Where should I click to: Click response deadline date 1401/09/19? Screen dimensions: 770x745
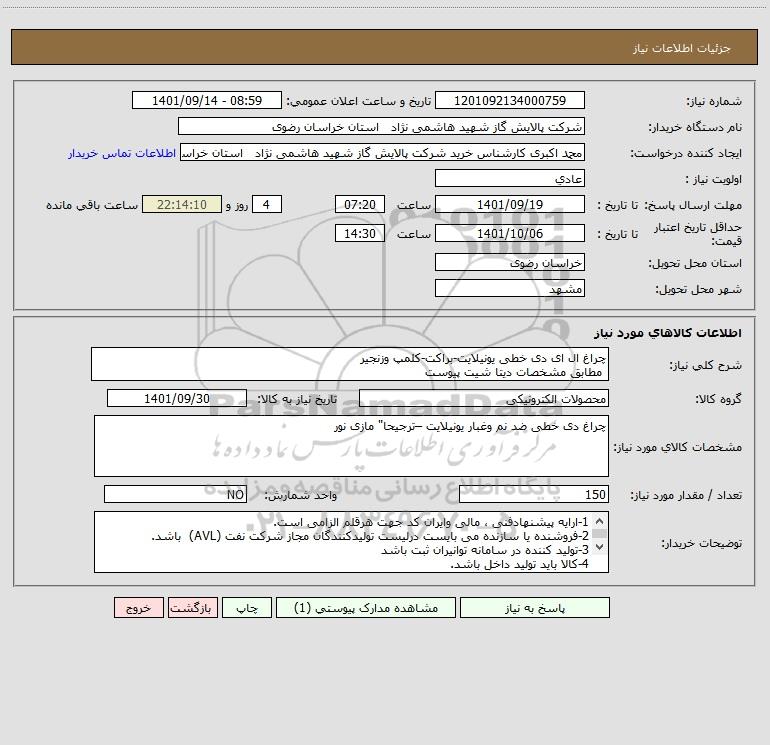pyautogui.click(x=510, y=204)
